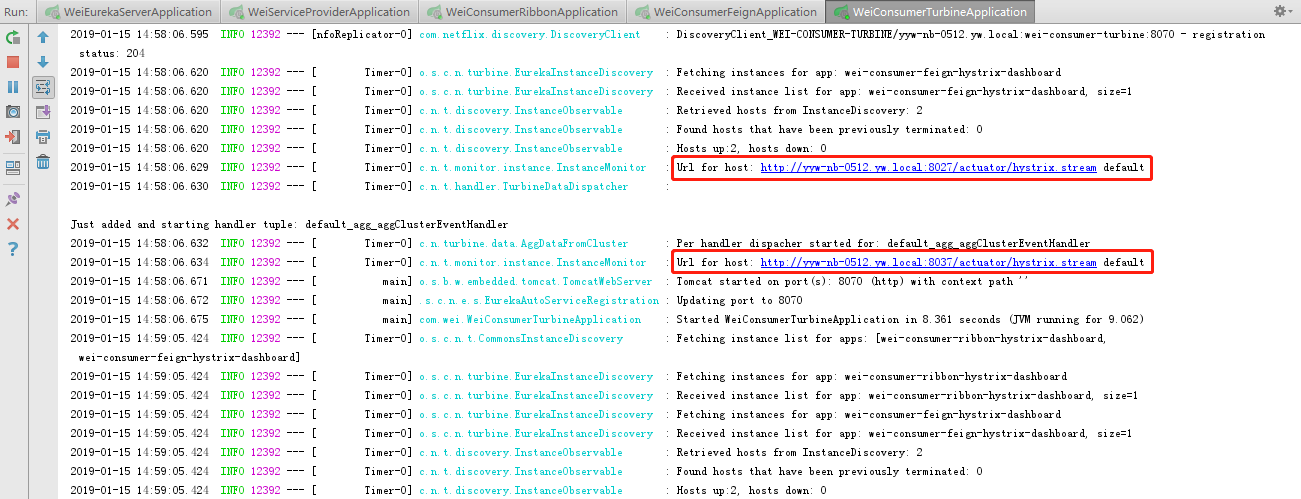Screen dimensions: 1301x499
Task: Click the o.s.b.w.embedded.tomcat.TomcatWebServer logger name
Action: 536,282
